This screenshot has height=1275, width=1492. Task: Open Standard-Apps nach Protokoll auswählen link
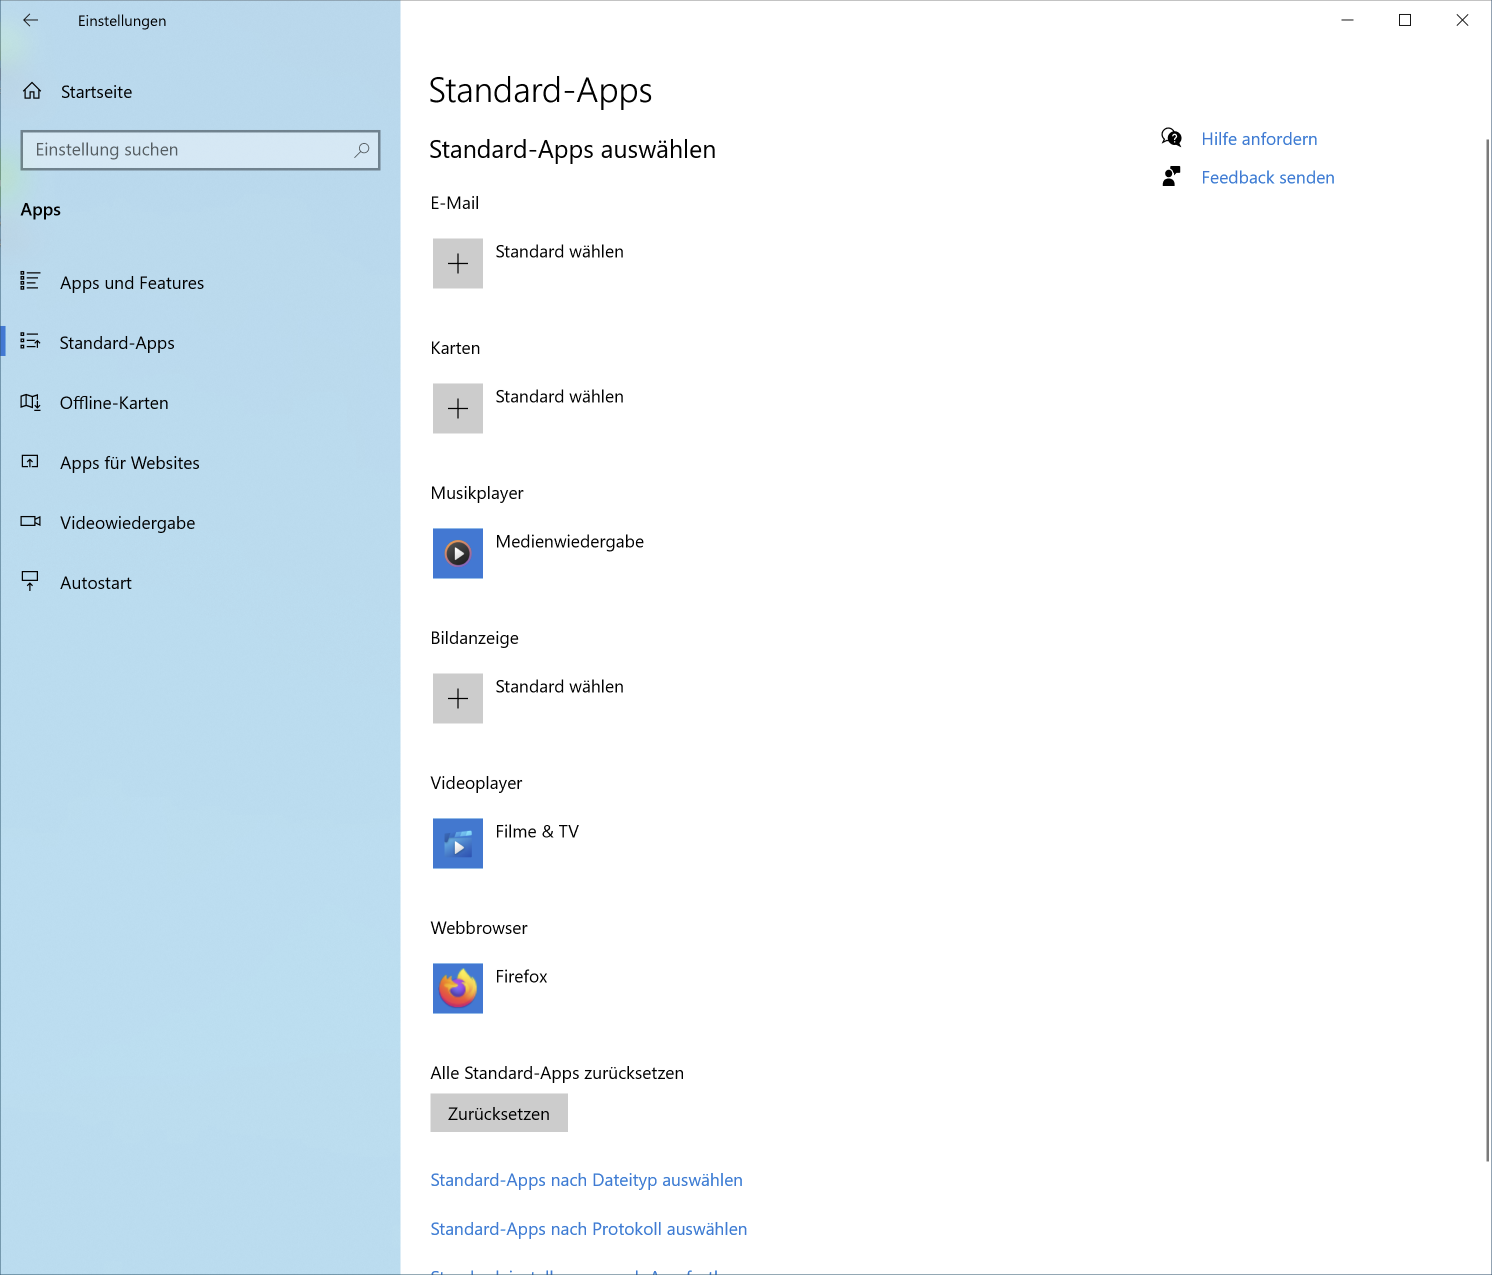pyautogui.click(x=588, y=1229)
